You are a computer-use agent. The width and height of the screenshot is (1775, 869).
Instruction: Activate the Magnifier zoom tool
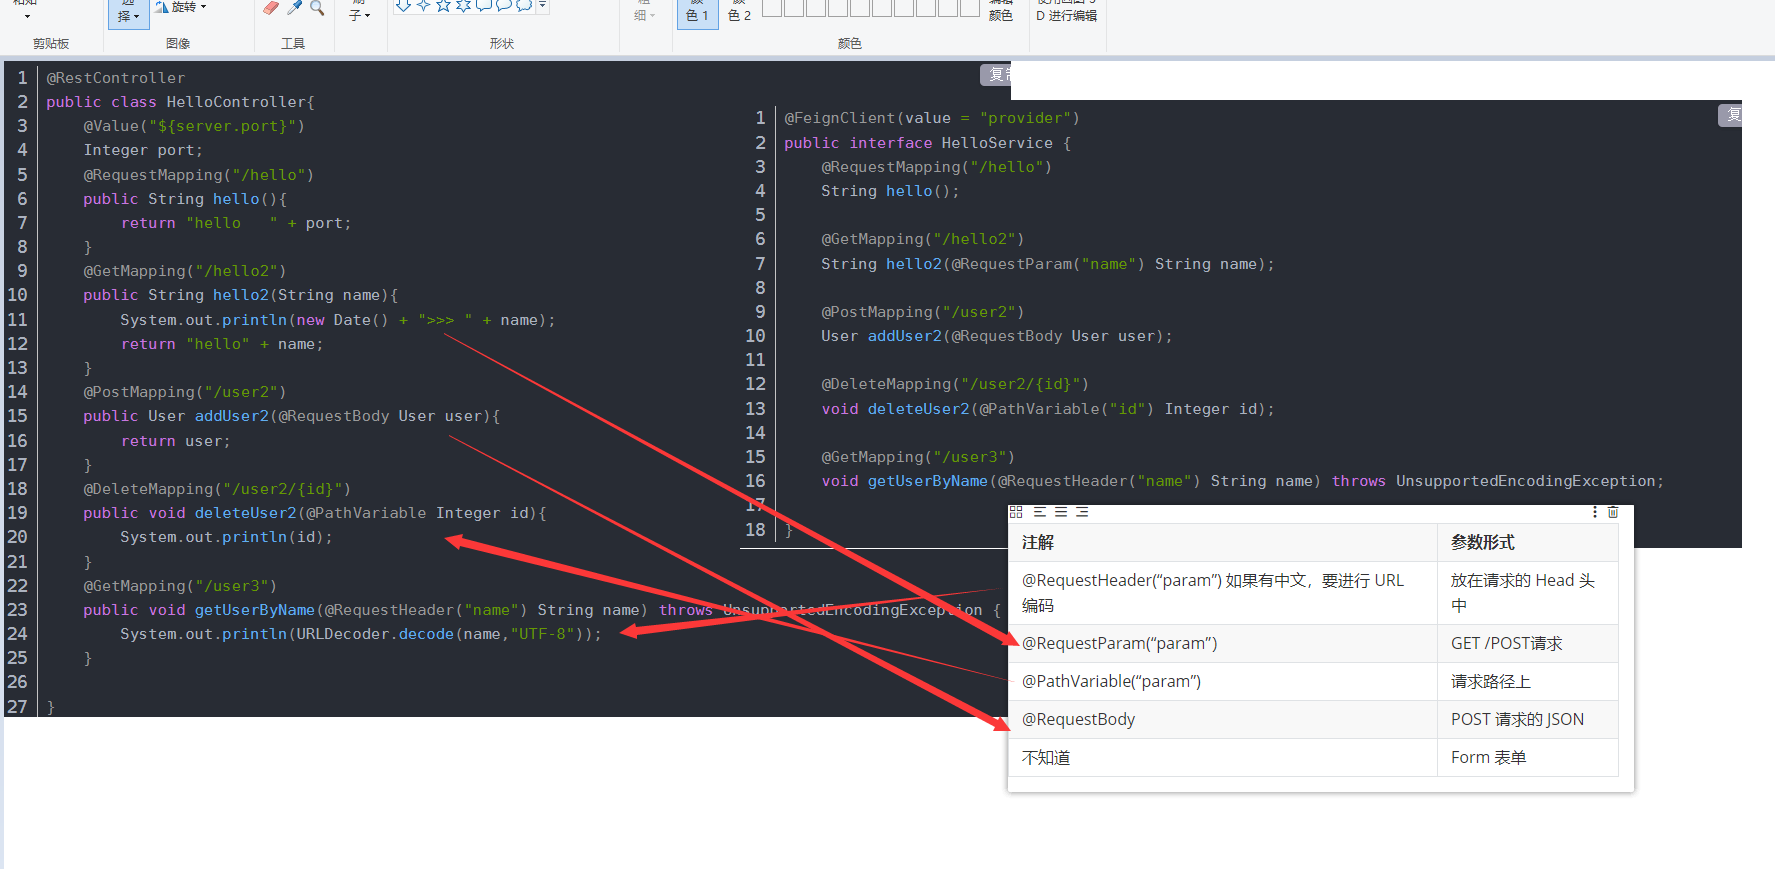317,8
